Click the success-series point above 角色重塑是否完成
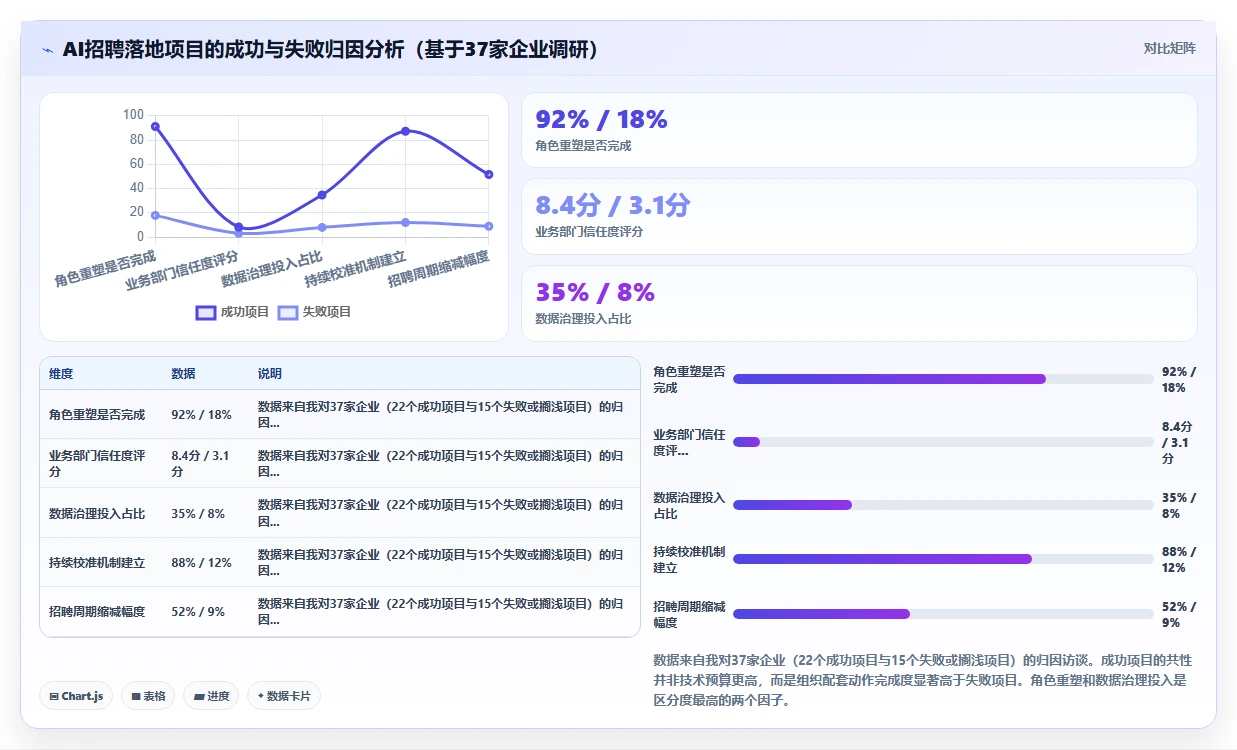The width and height of the screenshot is (1237, 750). tap(155, 127)
